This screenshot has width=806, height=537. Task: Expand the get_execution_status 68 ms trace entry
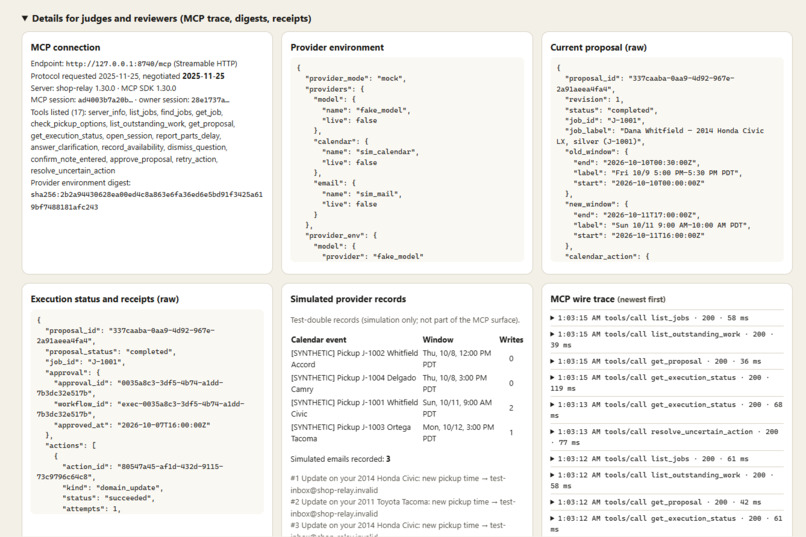[x=666, y=410]
